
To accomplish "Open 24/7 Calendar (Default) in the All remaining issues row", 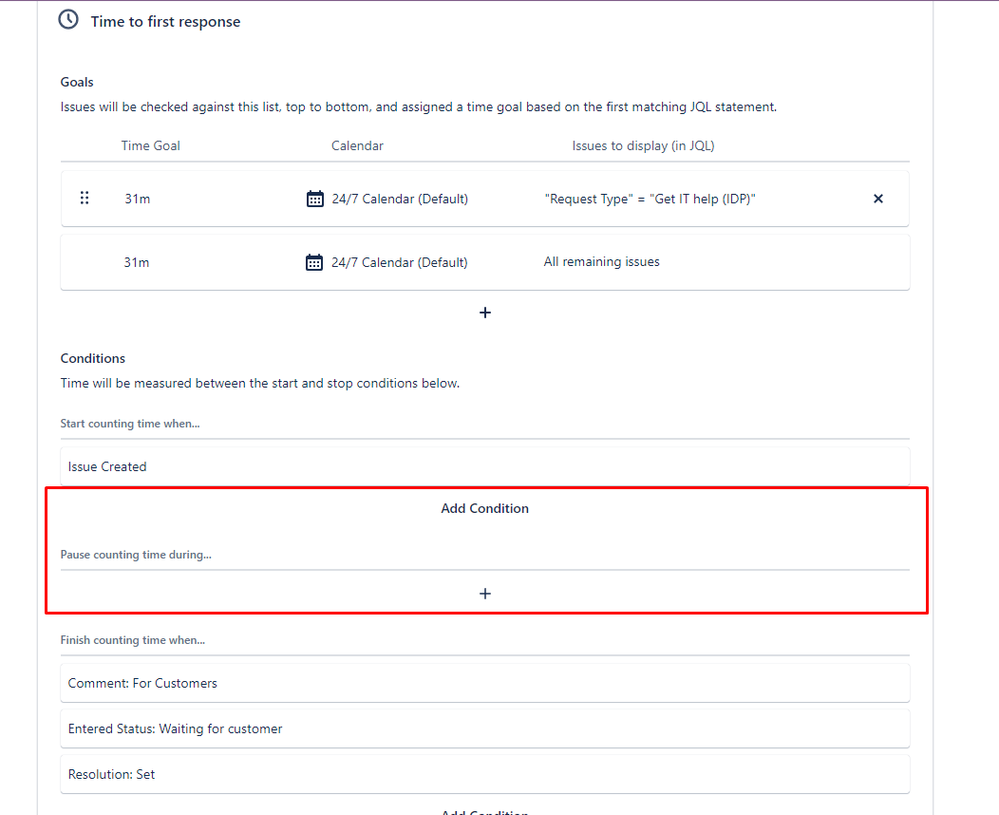I will pos(399,263).
